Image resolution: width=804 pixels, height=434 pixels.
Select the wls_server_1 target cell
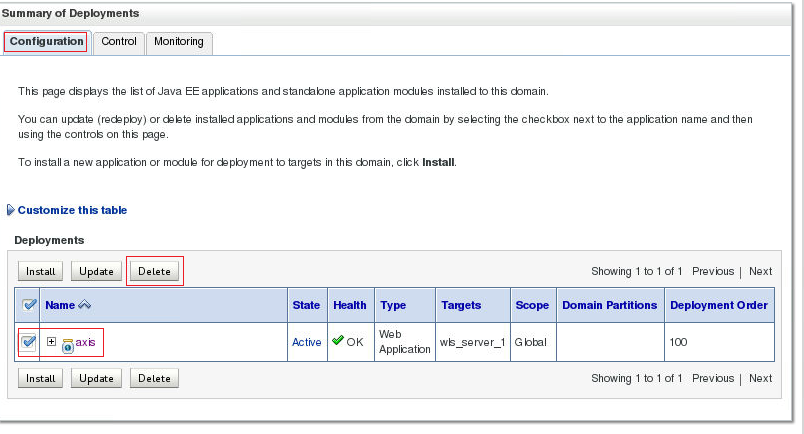(x=472, y=342)
